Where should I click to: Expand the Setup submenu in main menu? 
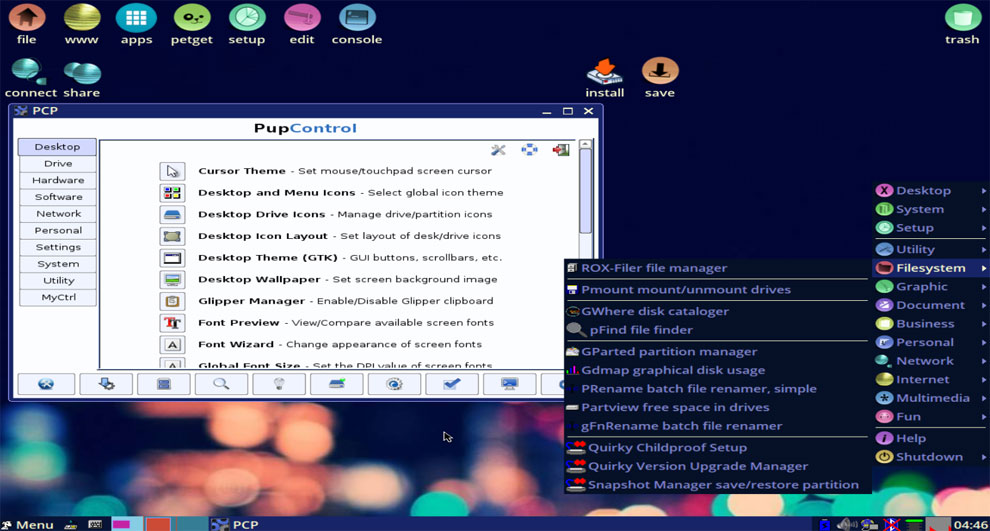pyautogui.click(x=931, y=228)
